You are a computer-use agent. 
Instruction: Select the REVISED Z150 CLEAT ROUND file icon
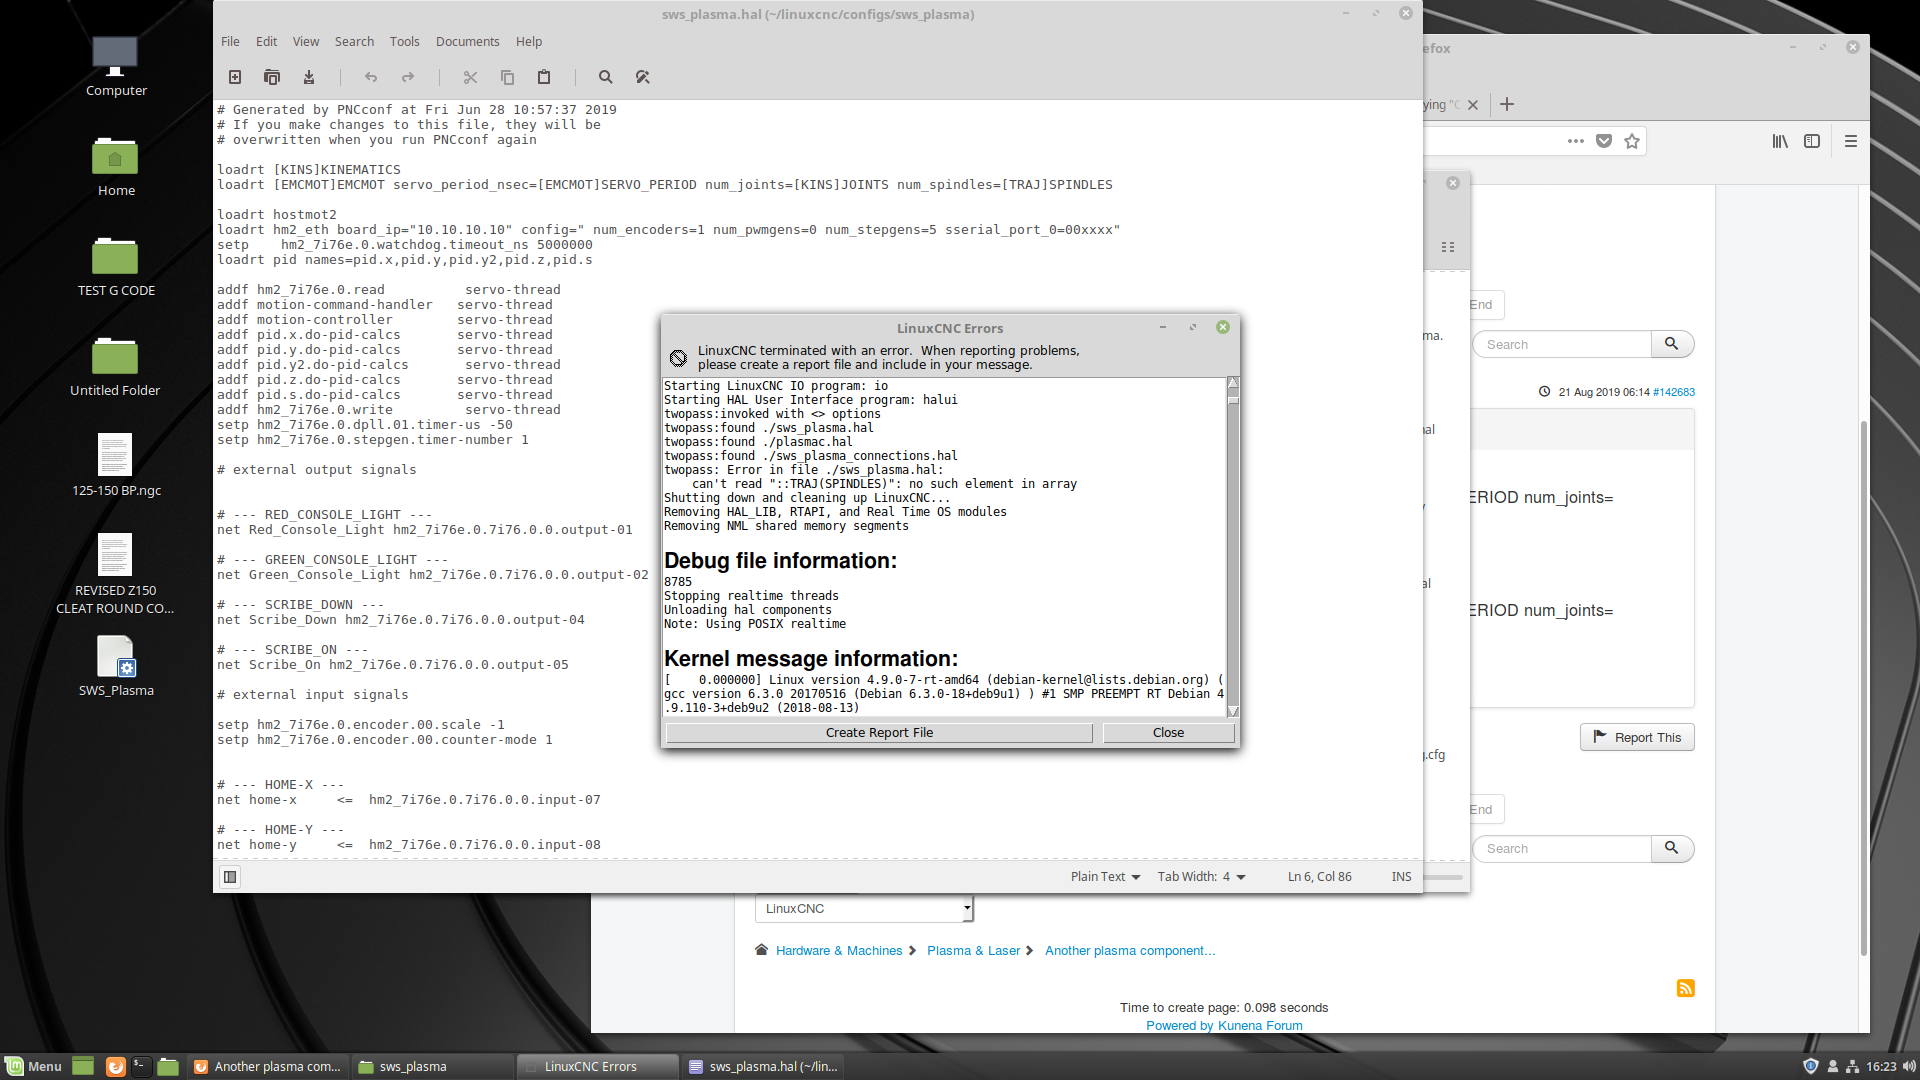115,574
